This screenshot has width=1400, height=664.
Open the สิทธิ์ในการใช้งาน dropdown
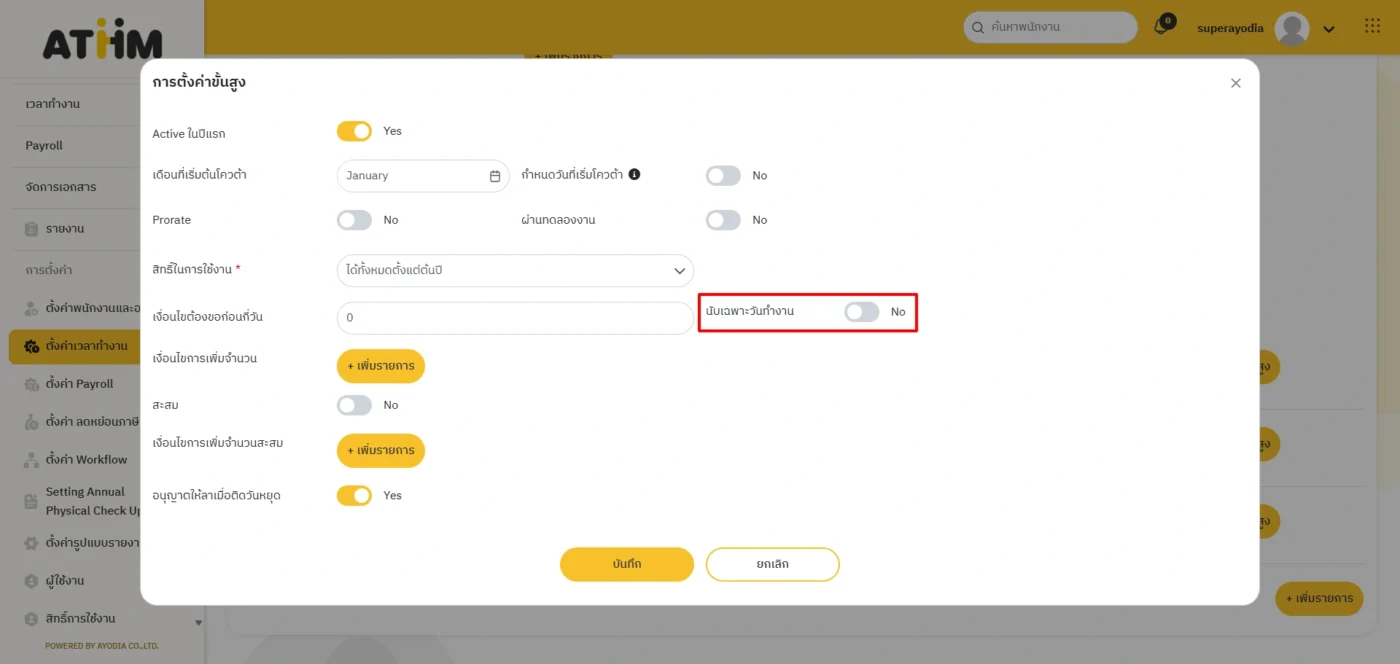[515, 270]
